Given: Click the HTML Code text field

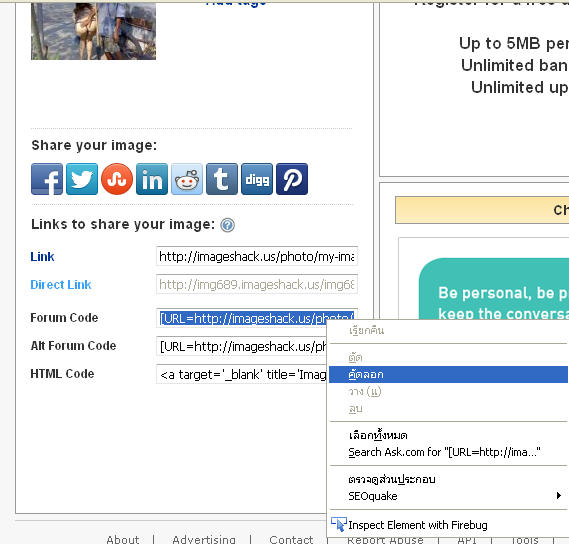Looking at the screenshot, I should [x=241, y=375].
